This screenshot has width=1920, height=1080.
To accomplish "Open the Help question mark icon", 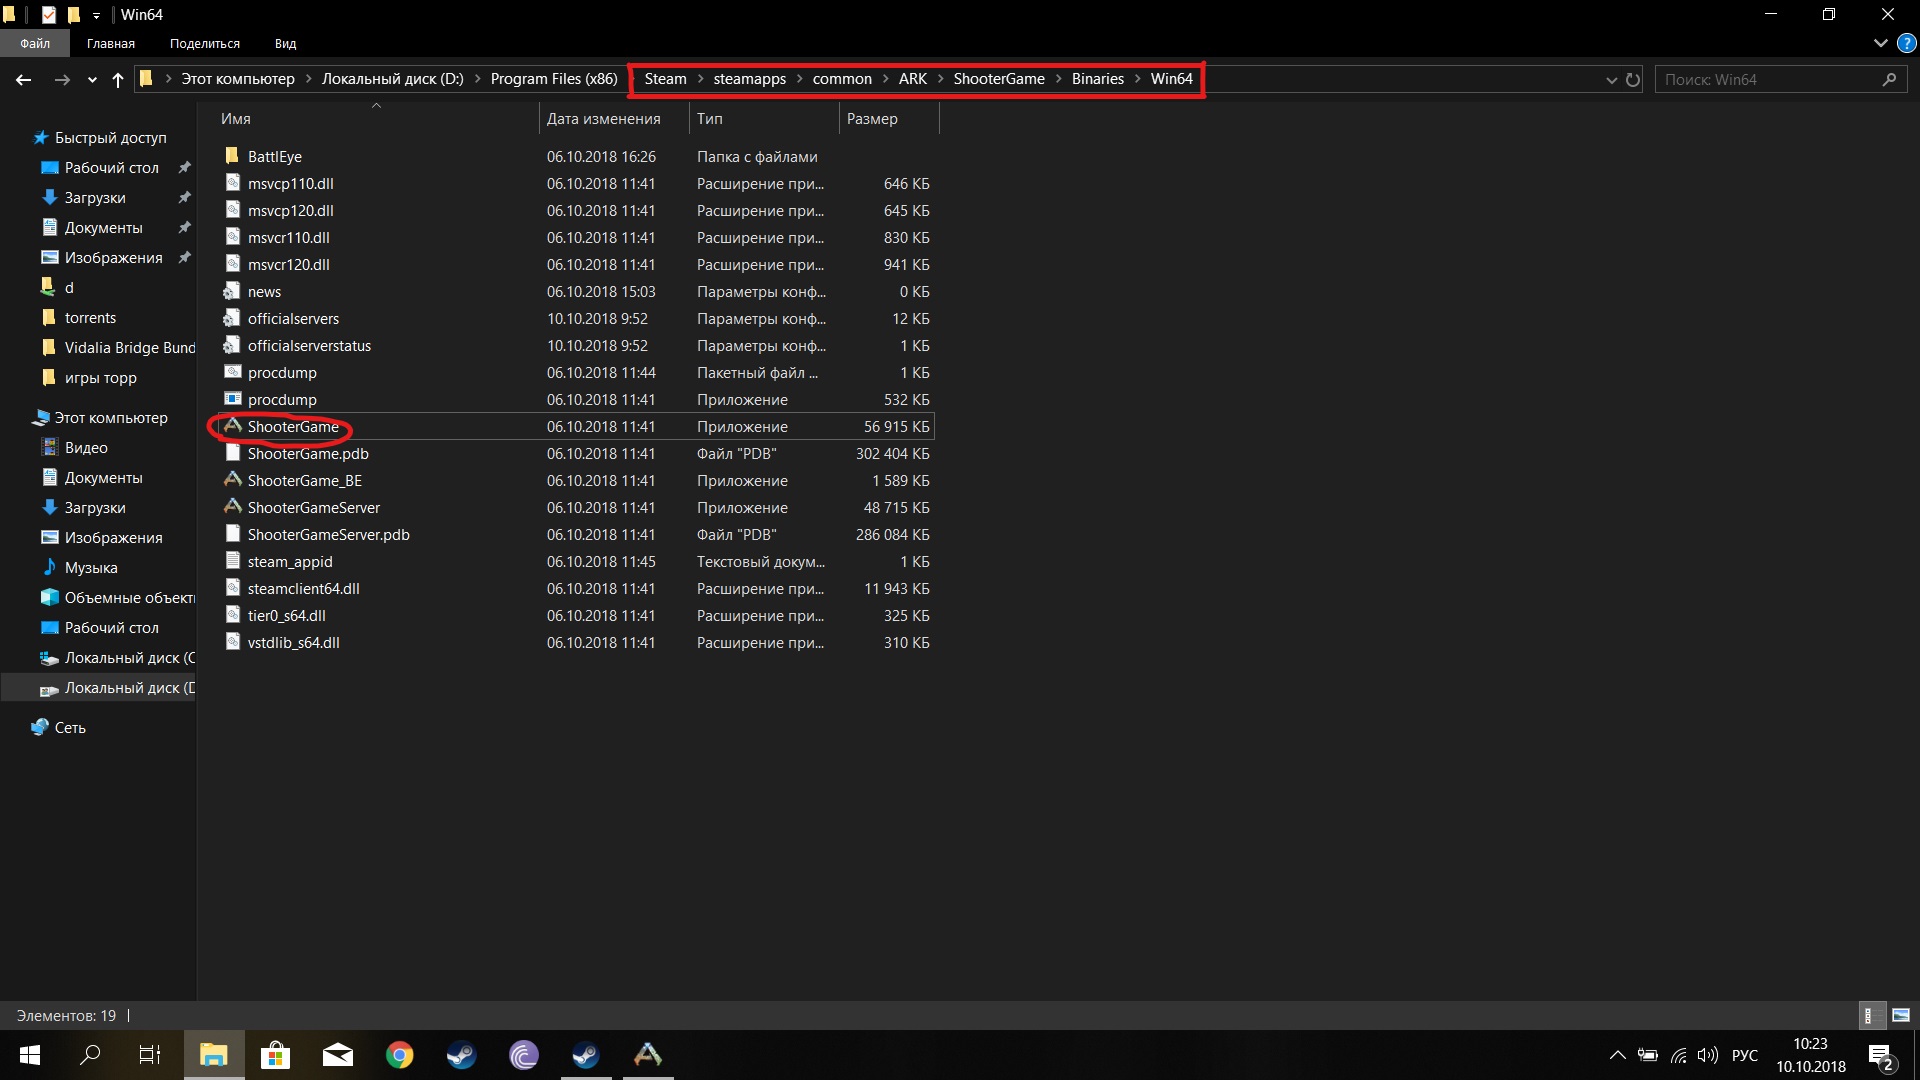I will tap(1906, 44).
